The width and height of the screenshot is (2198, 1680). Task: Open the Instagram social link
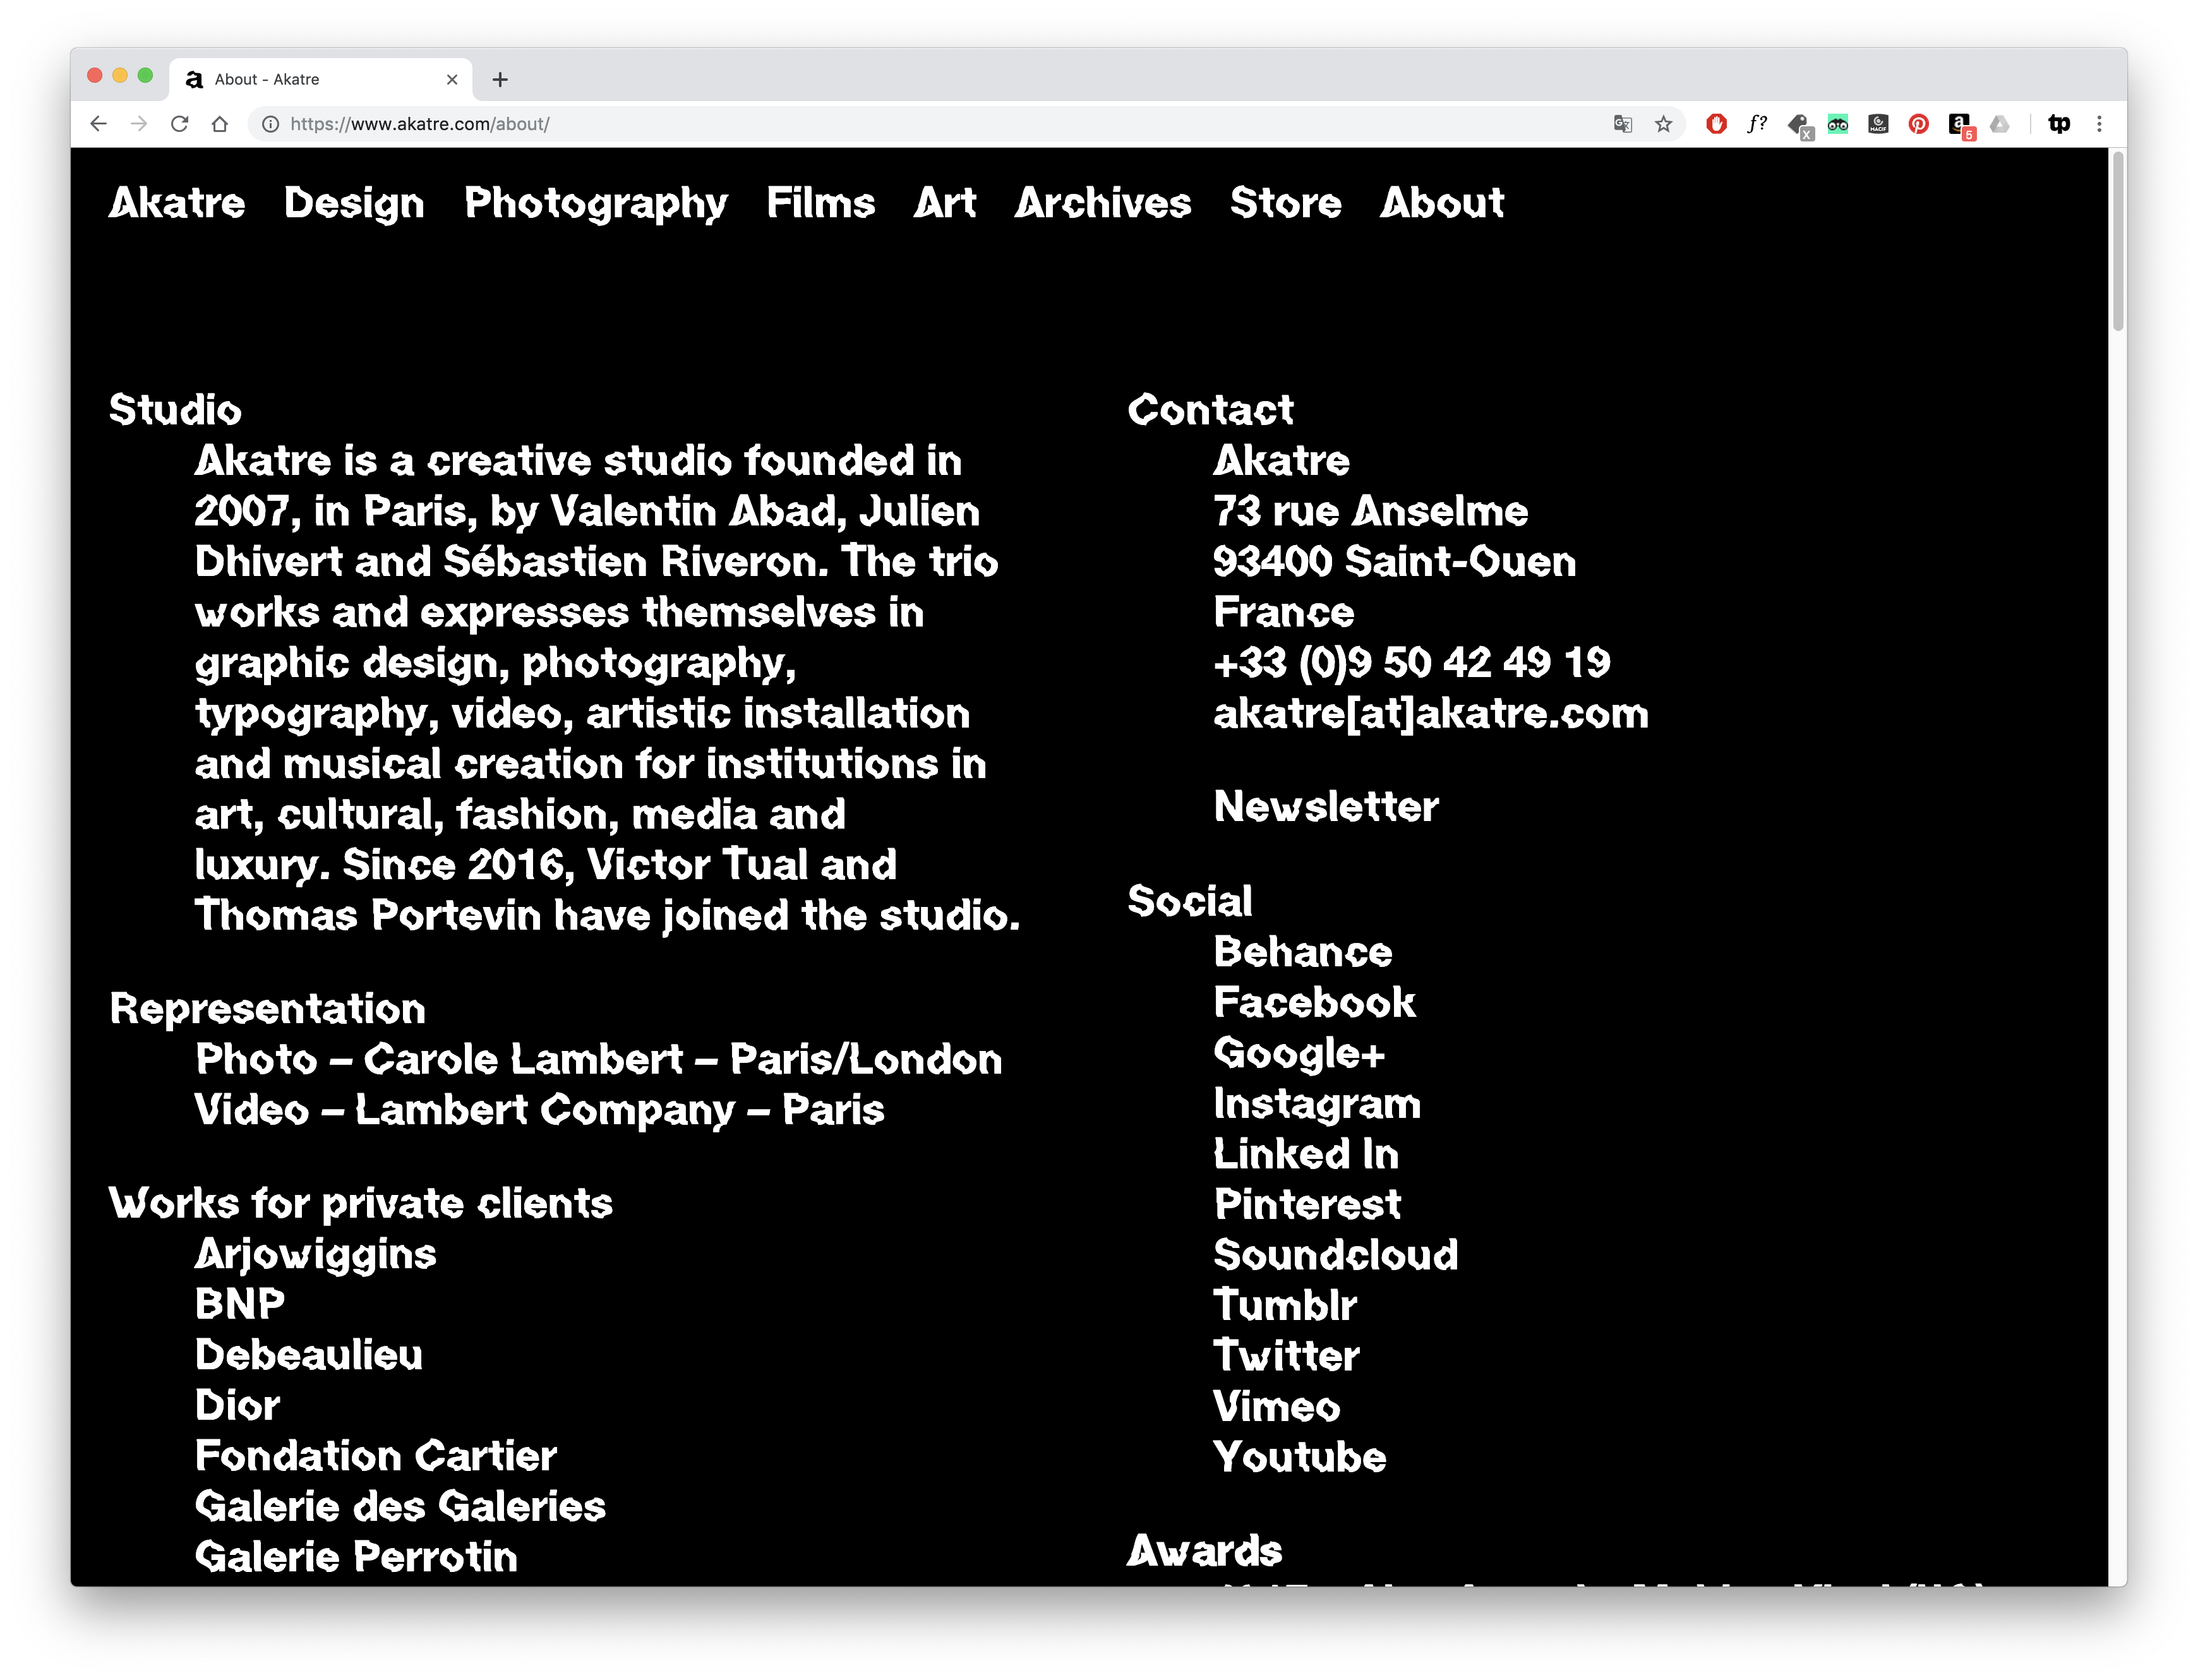pyautogui.click(x=1316, y=1104)
